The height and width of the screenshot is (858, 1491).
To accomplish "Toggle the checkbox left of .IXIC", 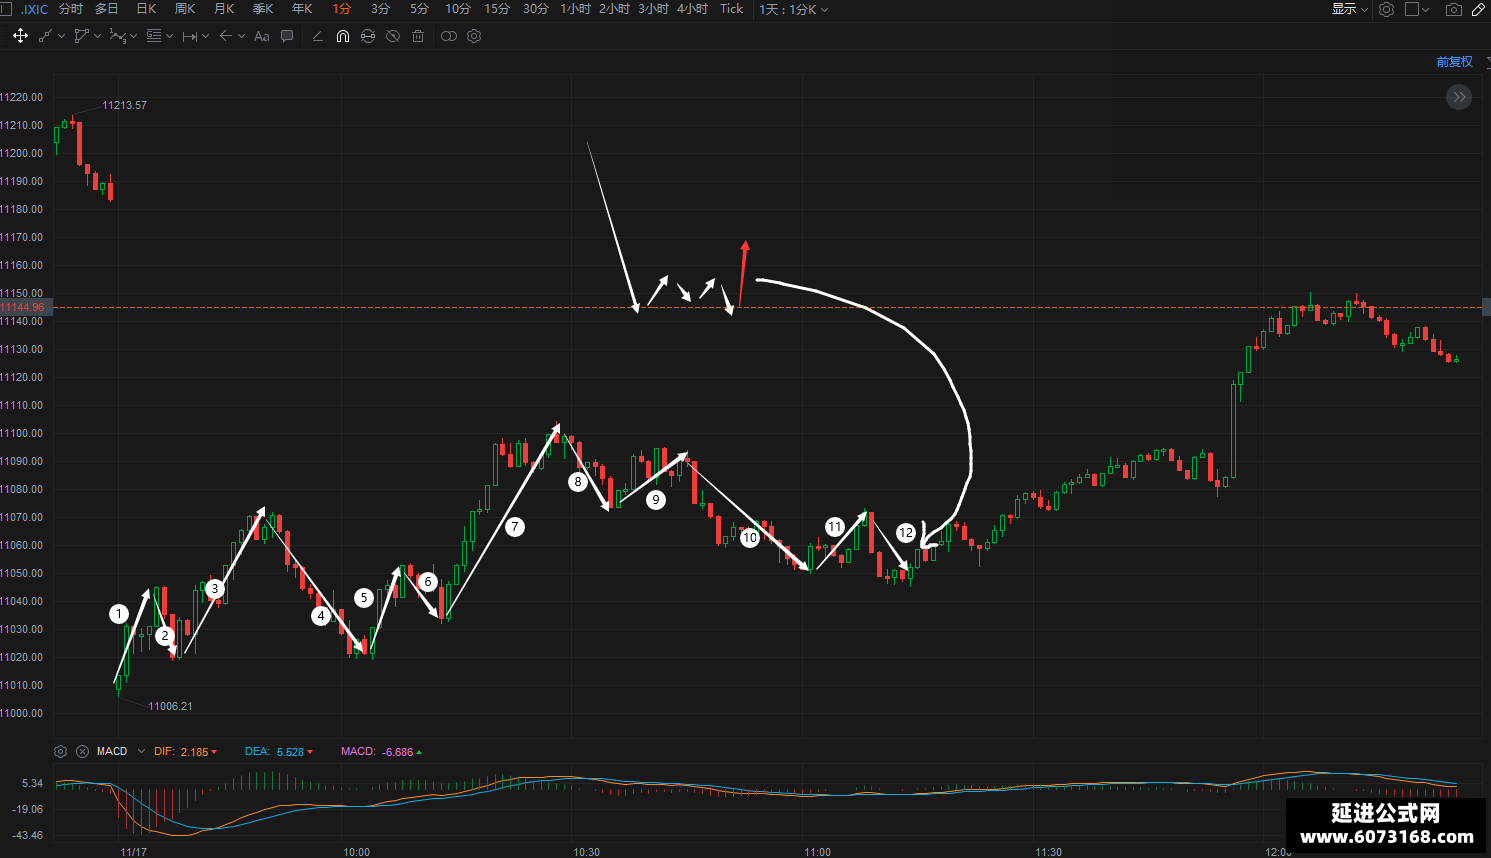I will click(x=5, y=9).
